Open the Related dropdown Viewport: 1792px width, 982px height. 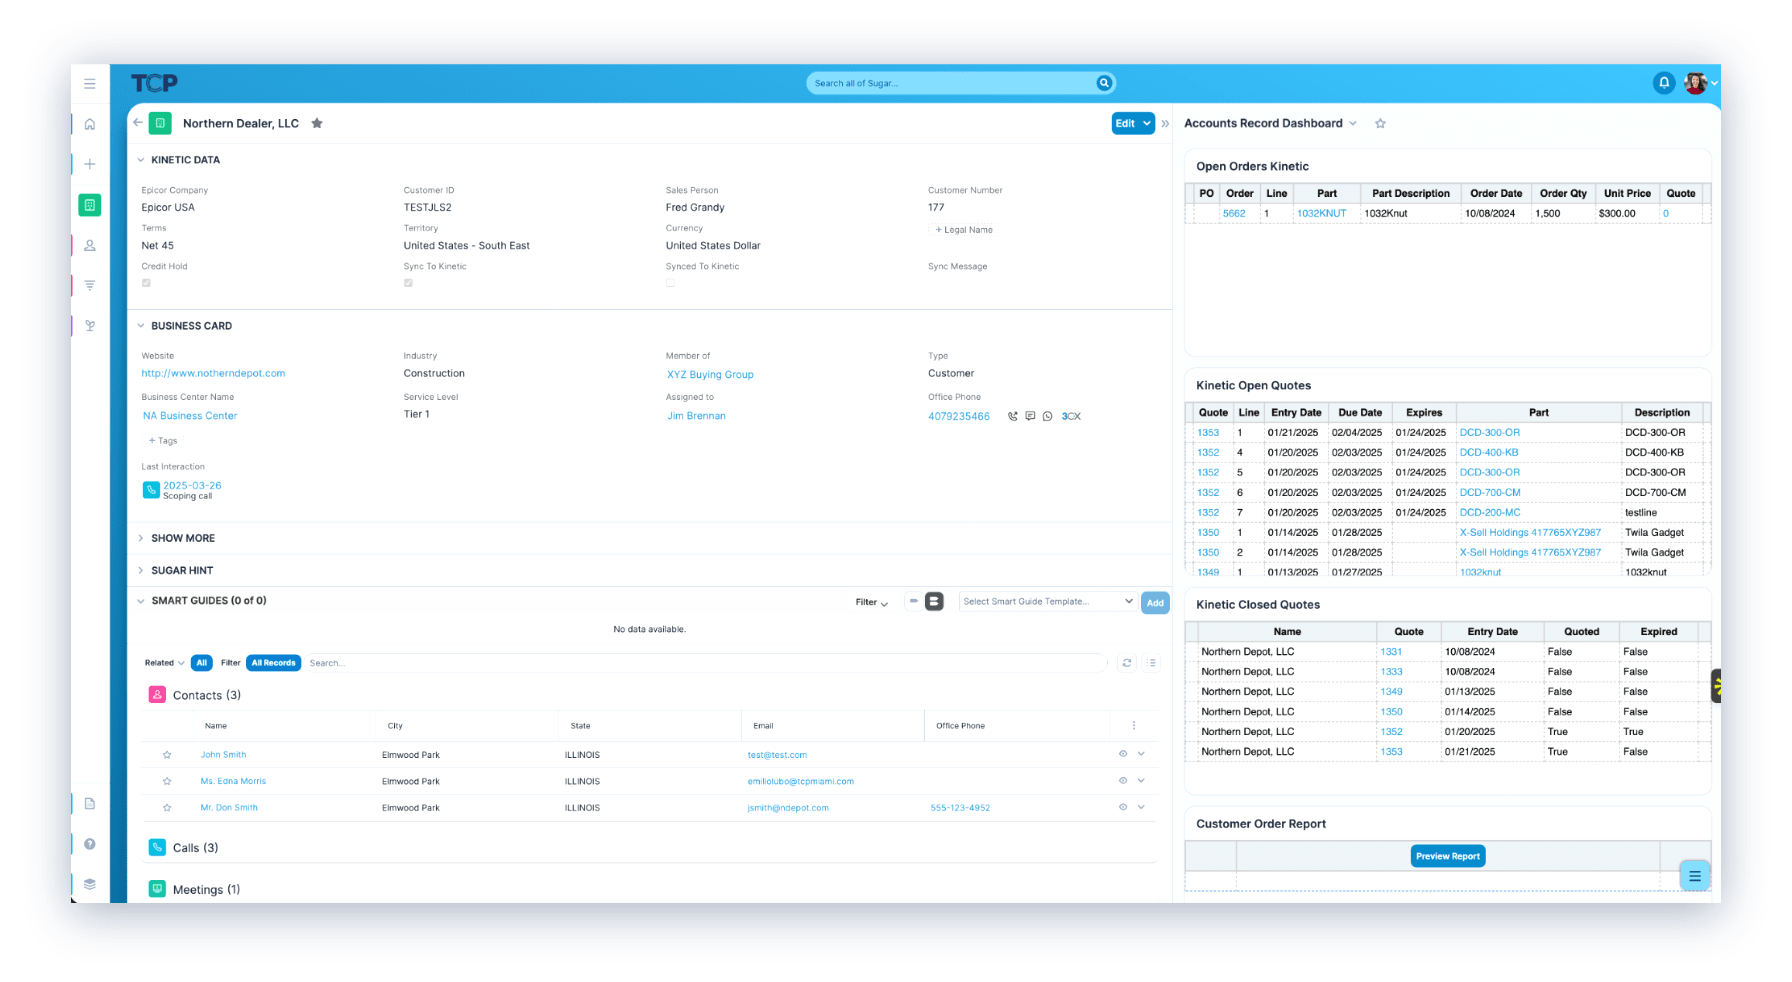click(x=164, y=663)
